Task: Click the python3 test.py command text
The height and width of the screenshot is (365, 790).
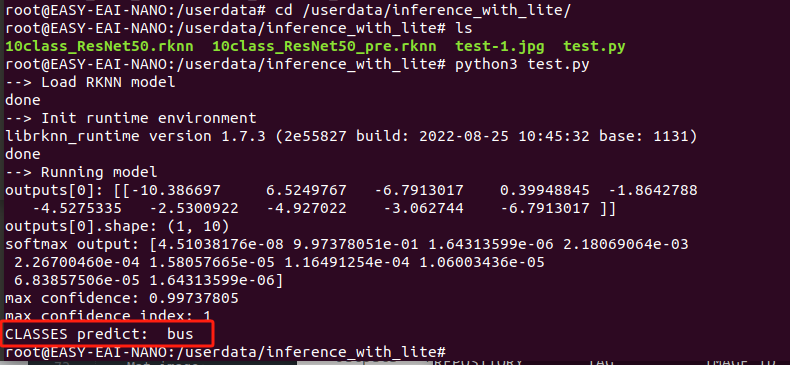Action: pos(522,65)
